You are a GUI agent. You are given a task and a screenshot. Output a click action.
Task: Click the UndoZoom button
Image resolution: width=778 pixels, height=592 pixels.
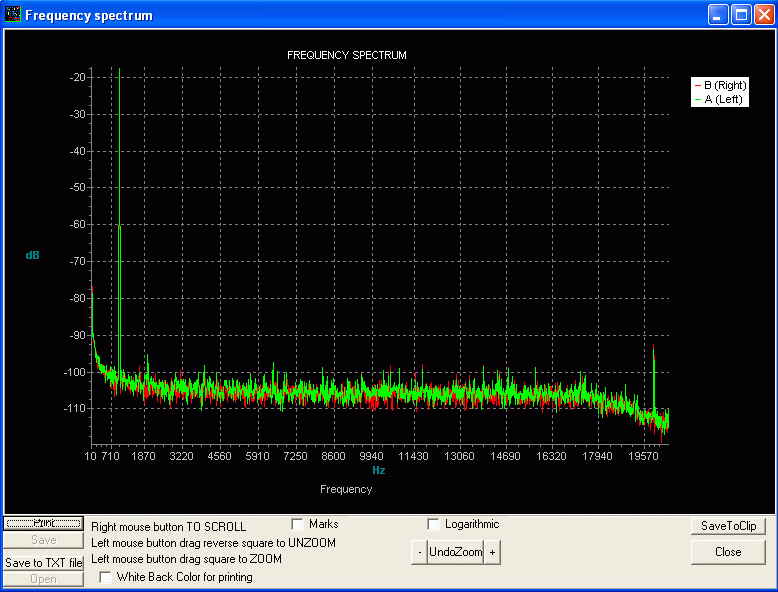pos(455,552)
